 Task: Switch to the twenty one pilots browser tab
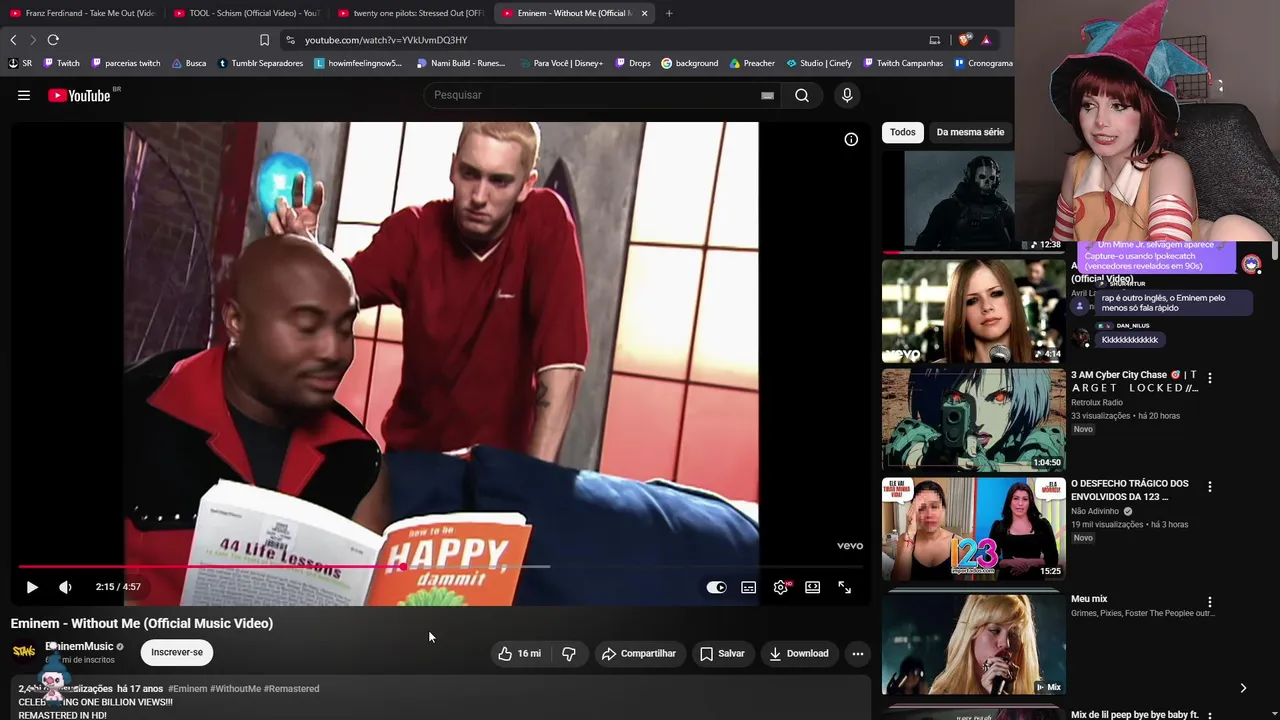[410, 13]
